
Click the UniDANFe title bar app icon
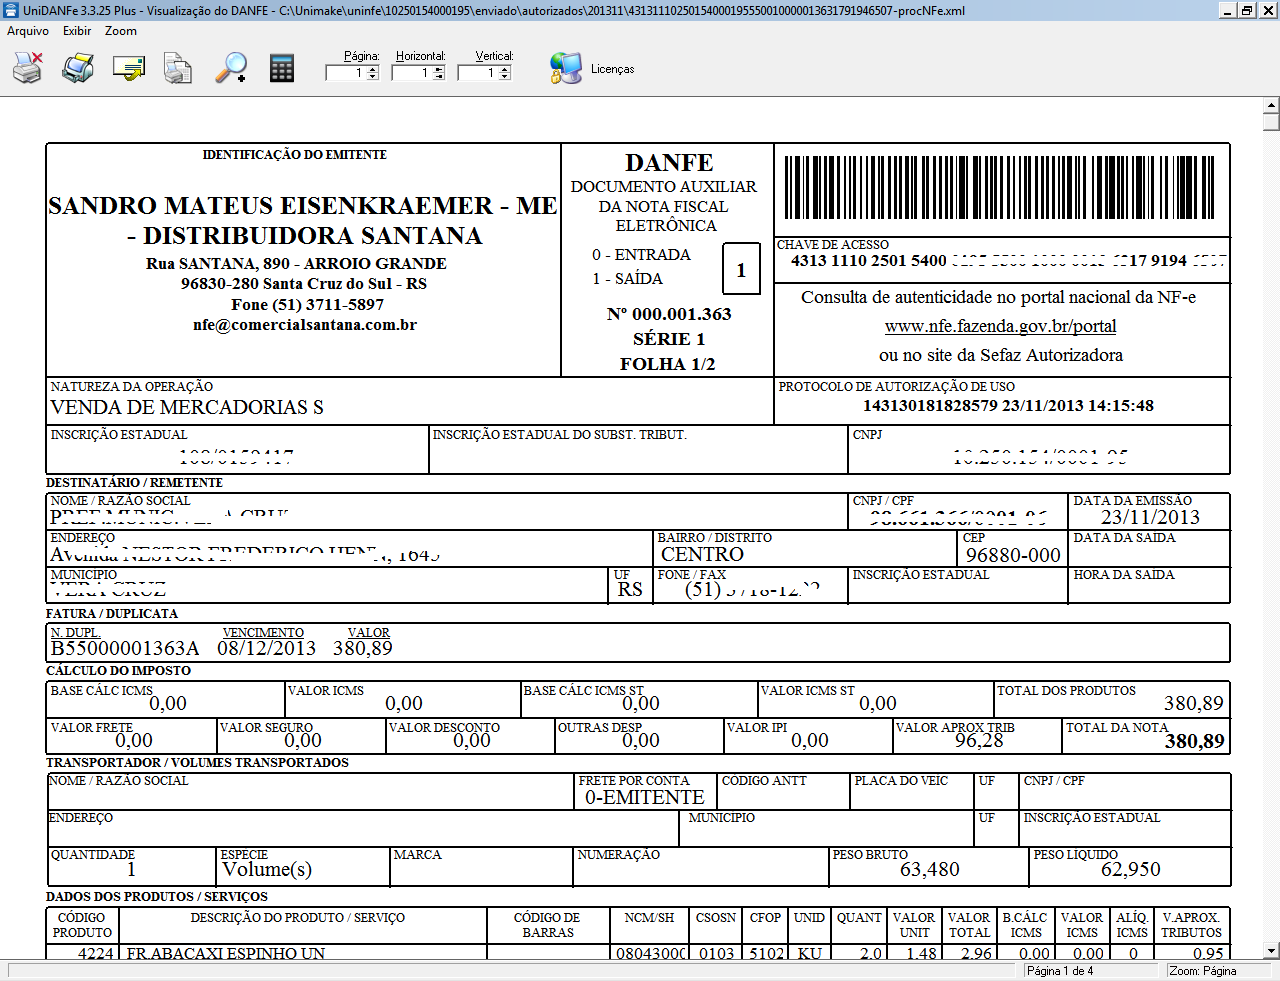click(11, 10)
